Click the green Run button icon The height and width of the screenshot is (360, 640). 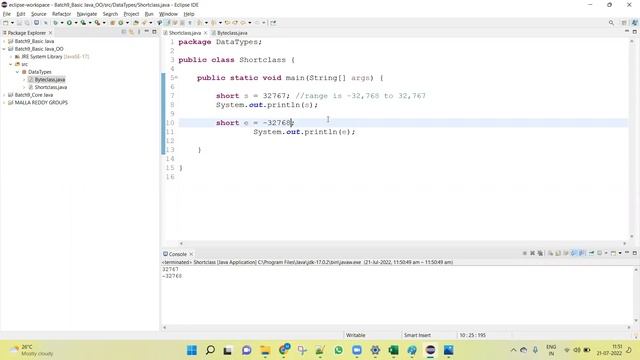coord(69,23)
